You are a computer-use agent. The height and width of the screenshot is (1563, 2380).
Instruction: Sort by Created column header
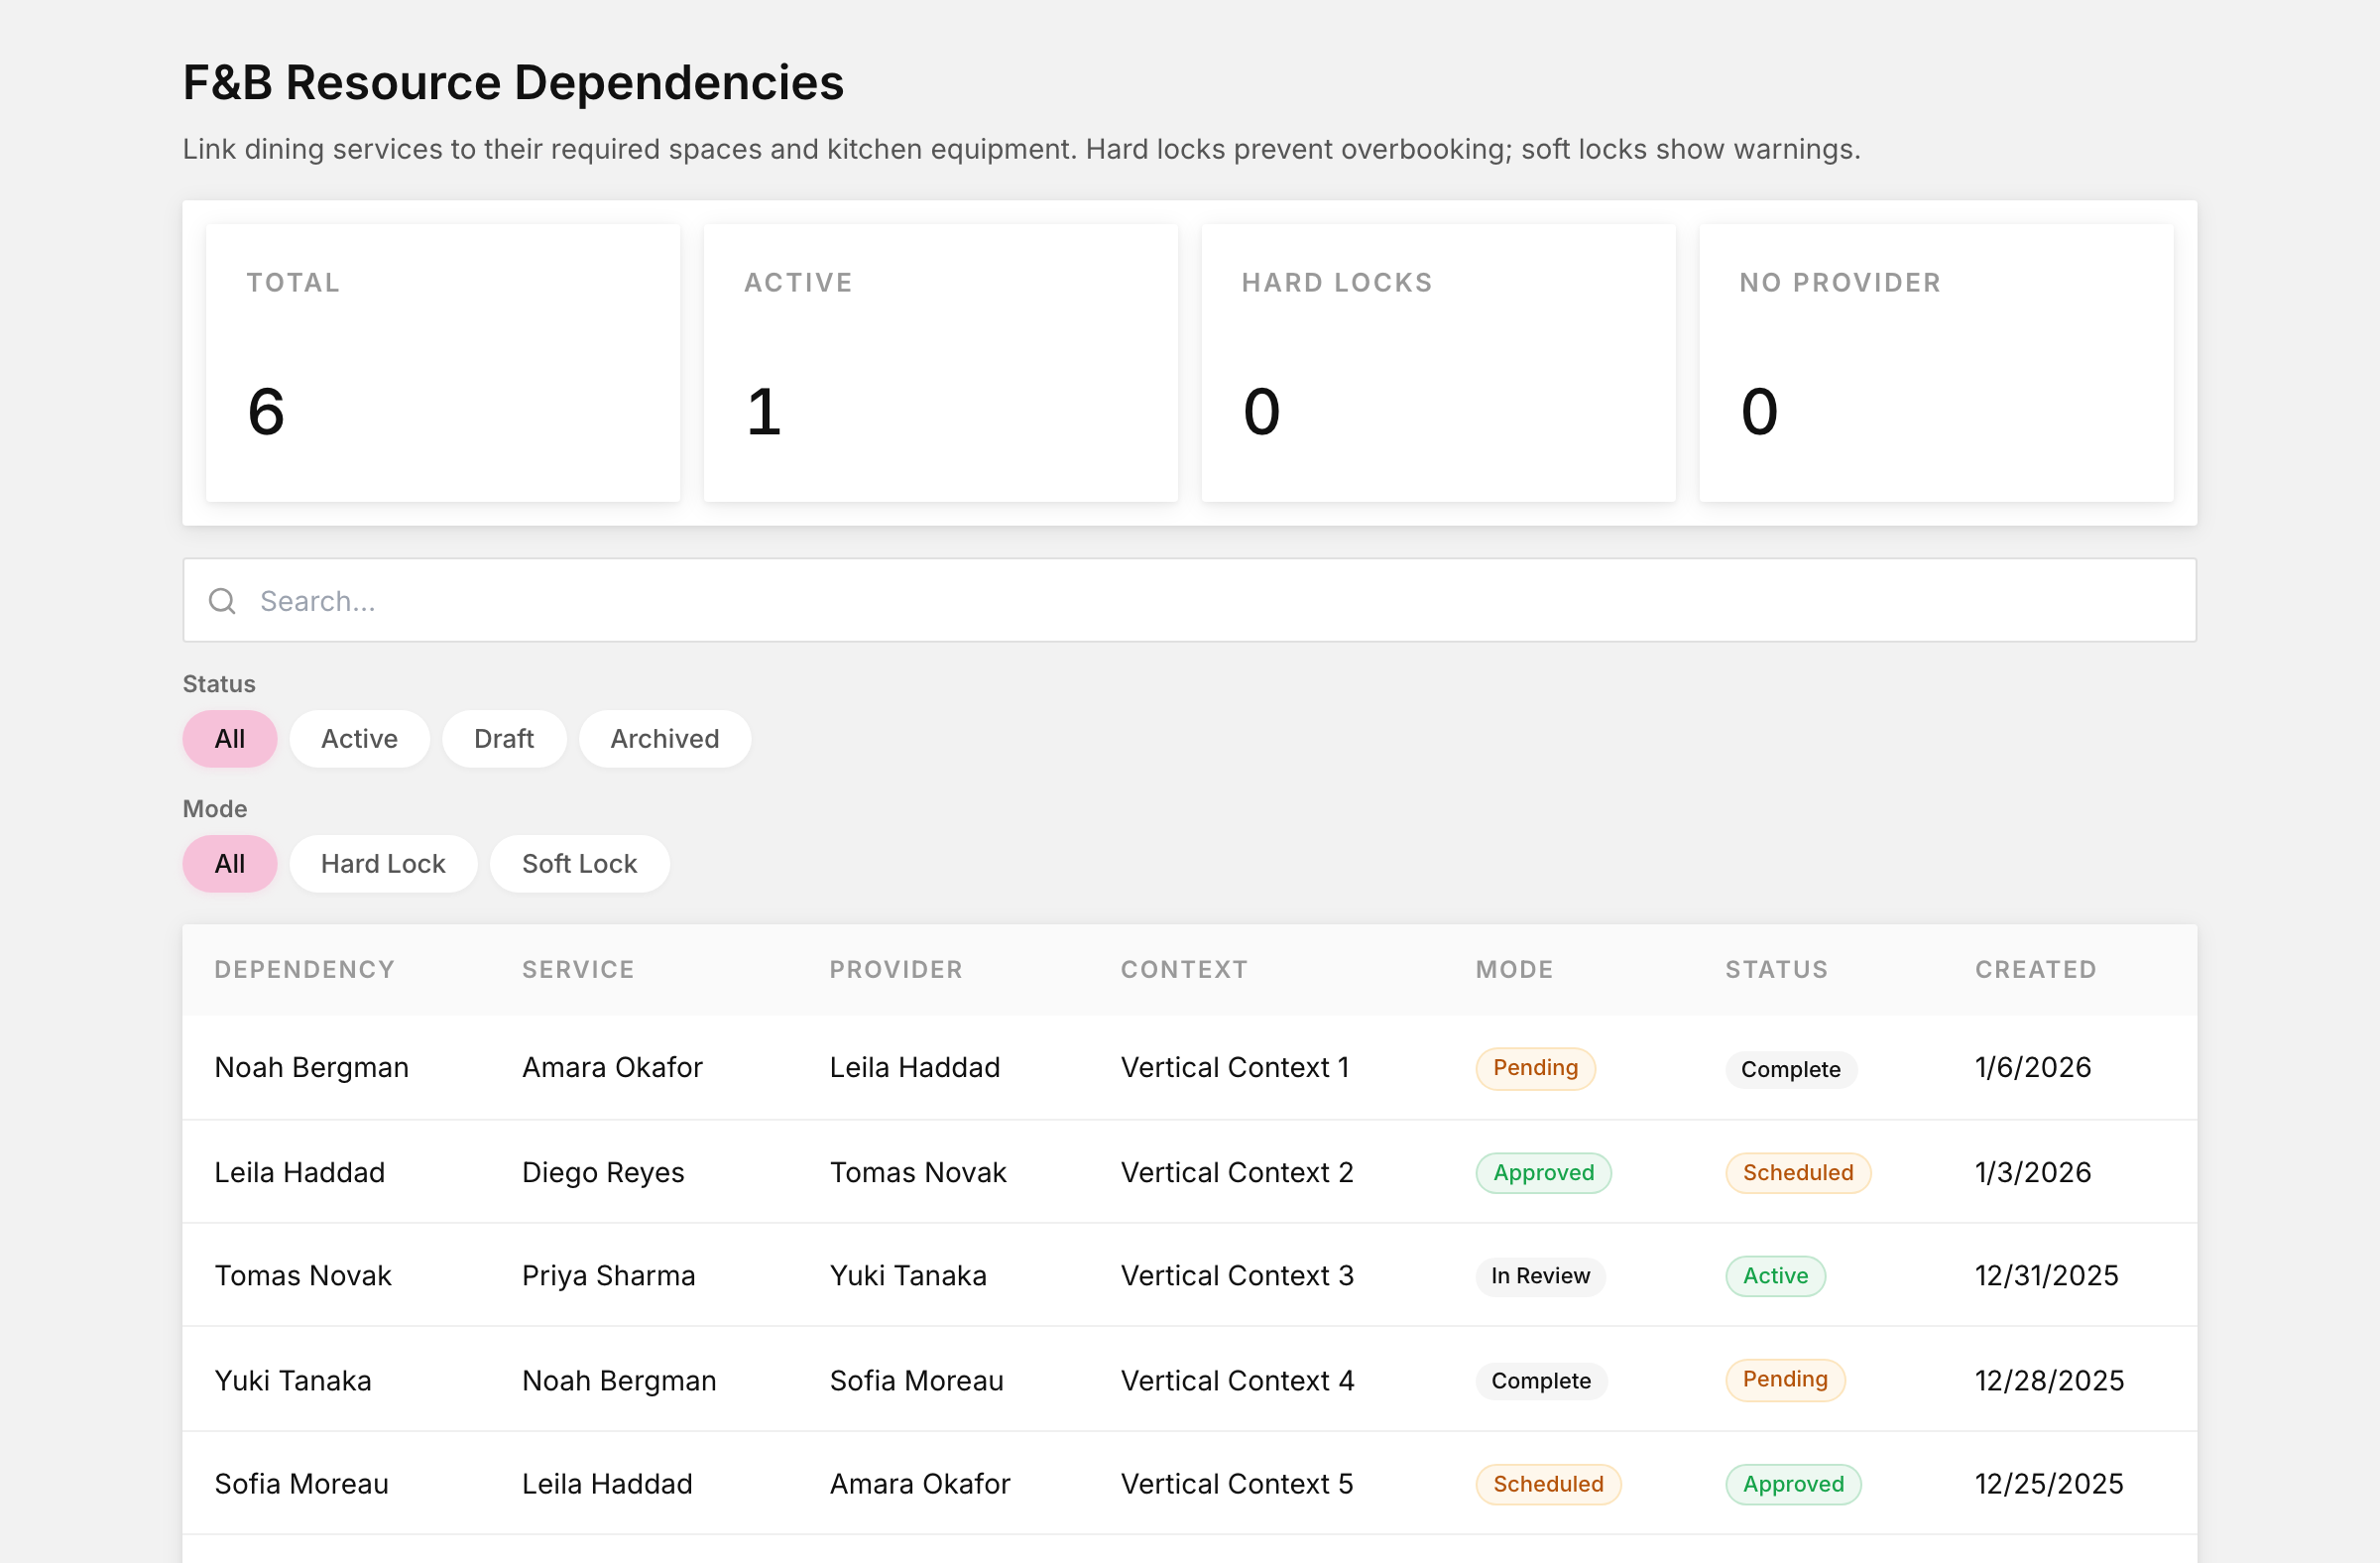pyautogui.click(x=2035, y=969)
